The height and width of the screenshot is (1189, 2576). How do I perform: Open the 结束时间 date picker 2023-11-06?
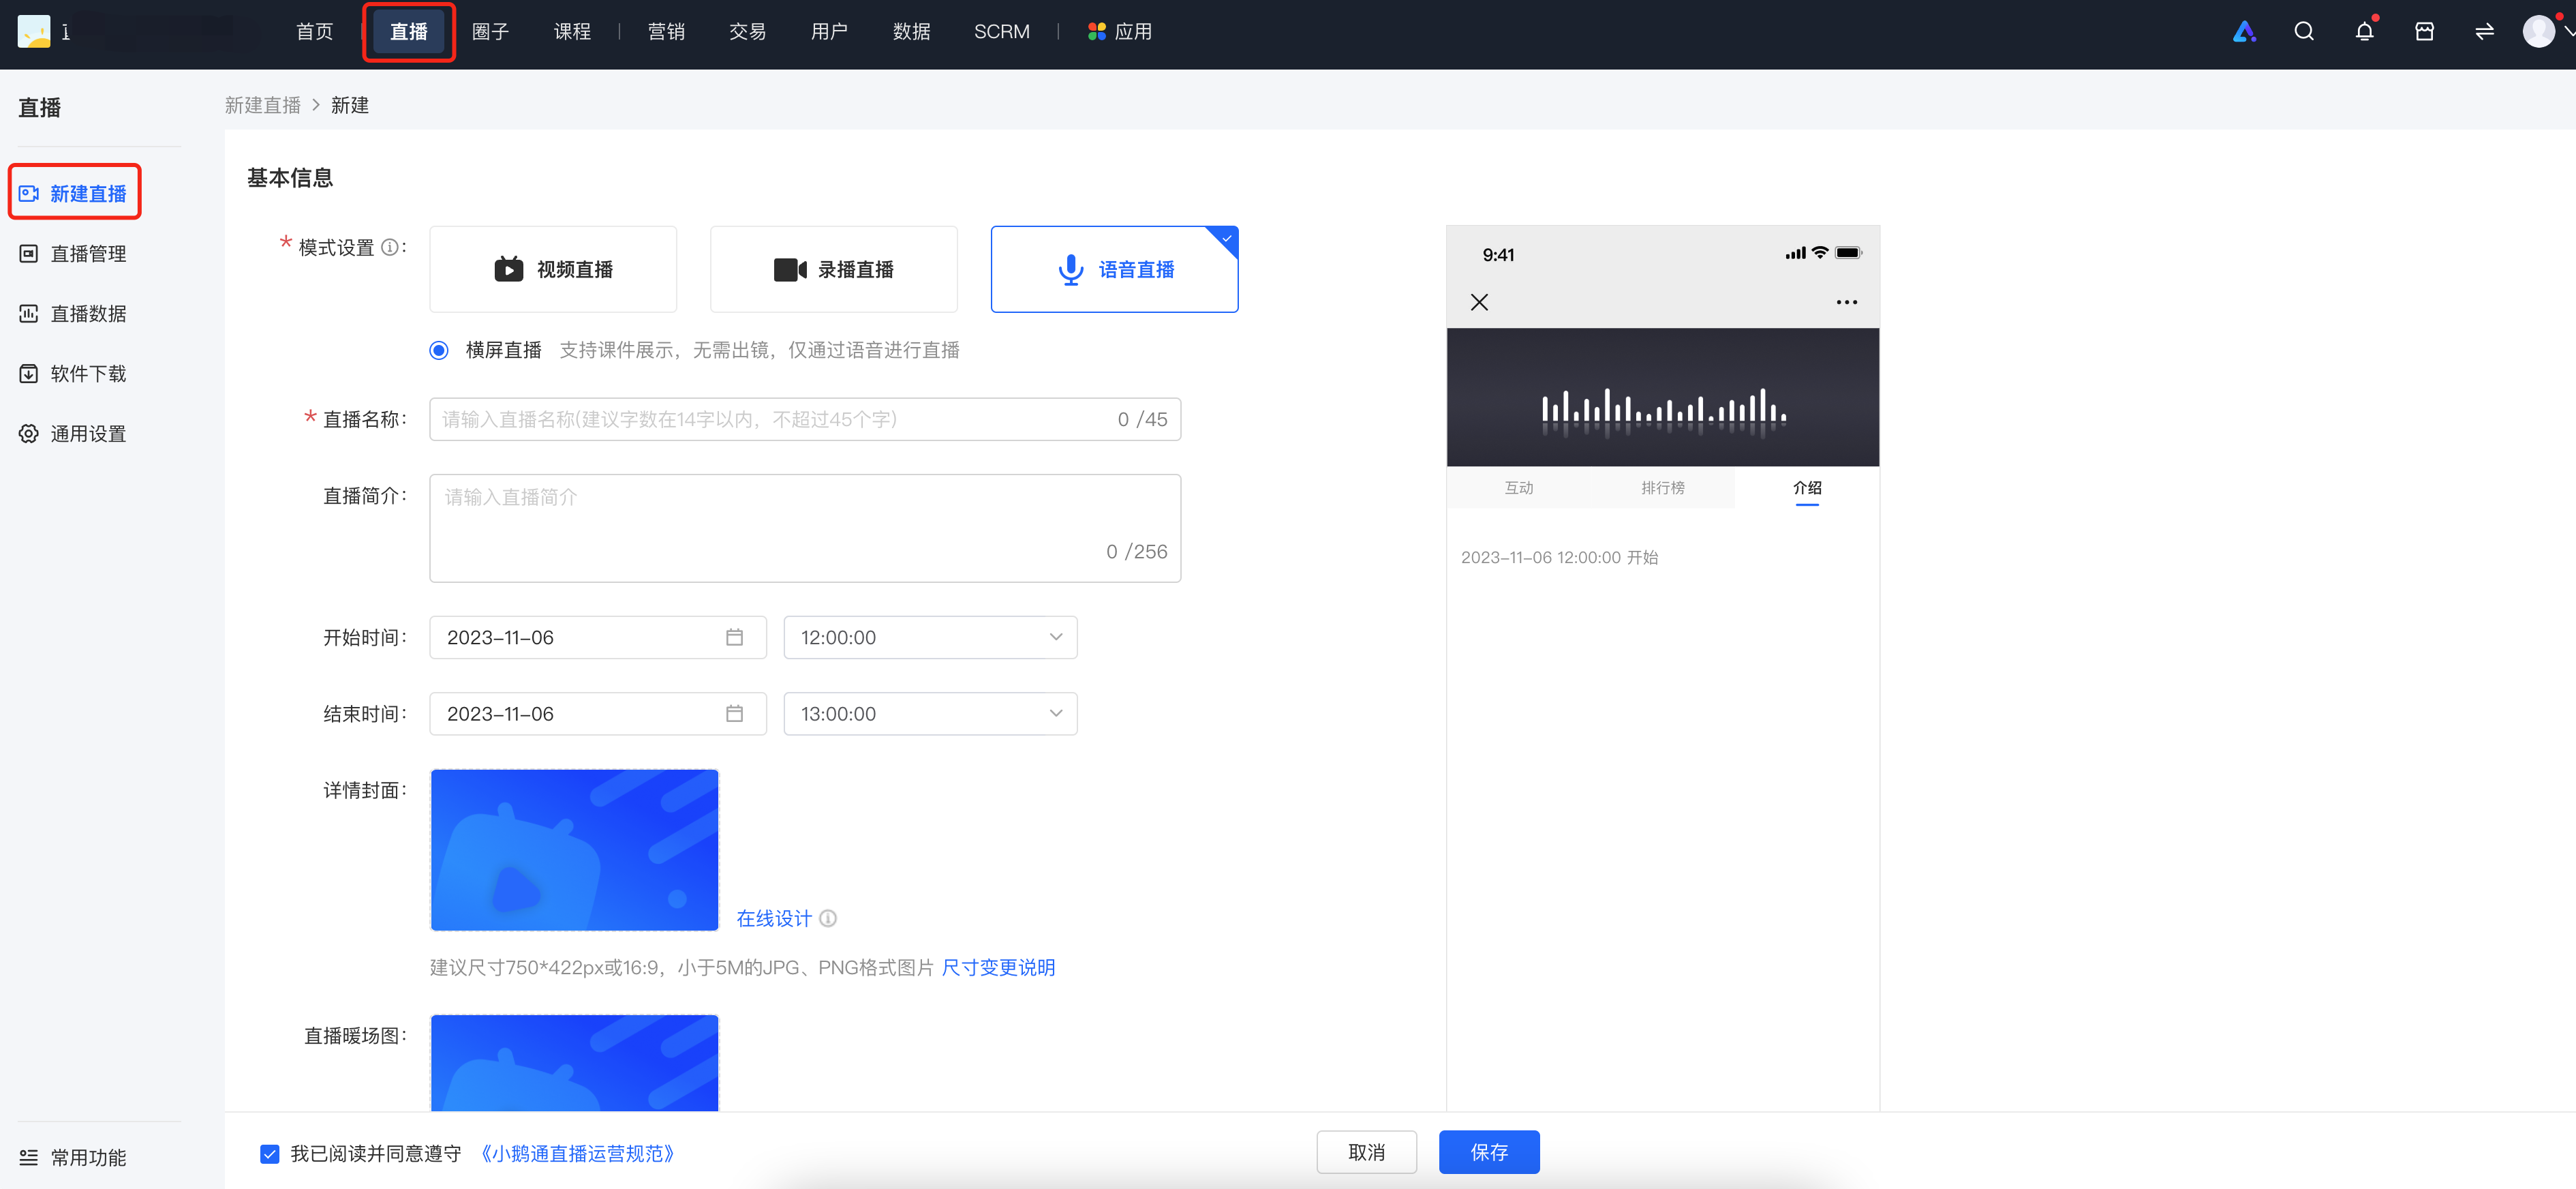click(598, 713)
